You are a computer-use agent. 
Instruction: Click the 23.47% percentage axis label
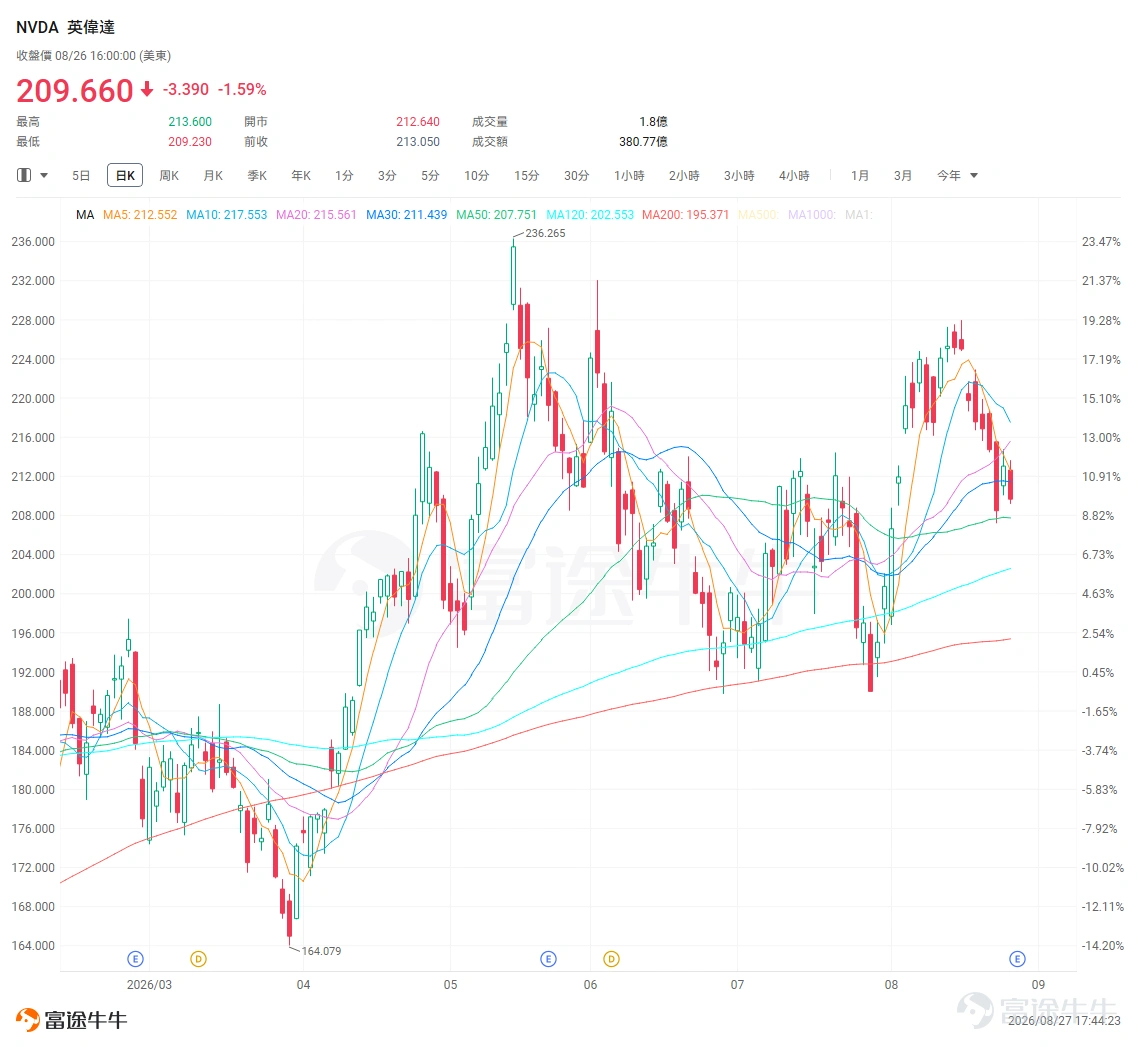tap(1101, 241)
